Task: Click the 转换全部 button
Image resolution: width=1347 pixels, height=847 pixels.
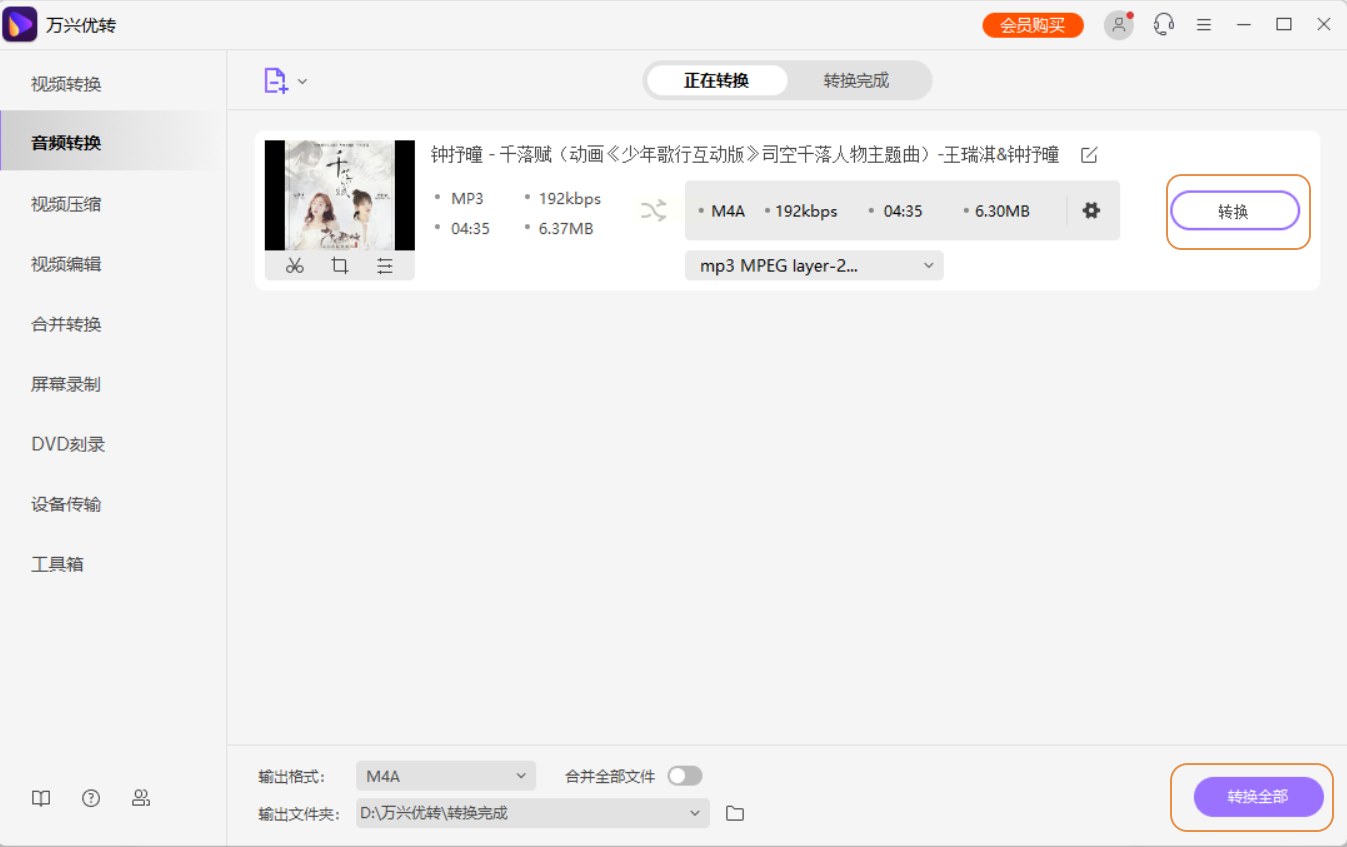Action: [1258, 797]
